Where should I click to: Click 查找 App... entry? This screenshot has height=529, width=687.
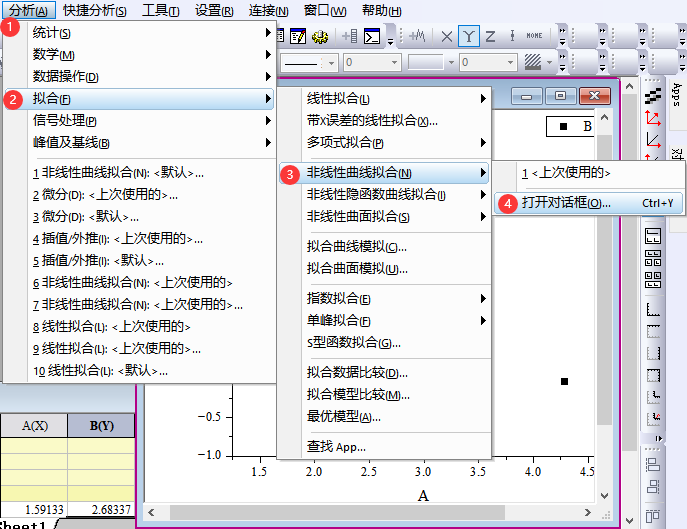[x=384, y=447]
